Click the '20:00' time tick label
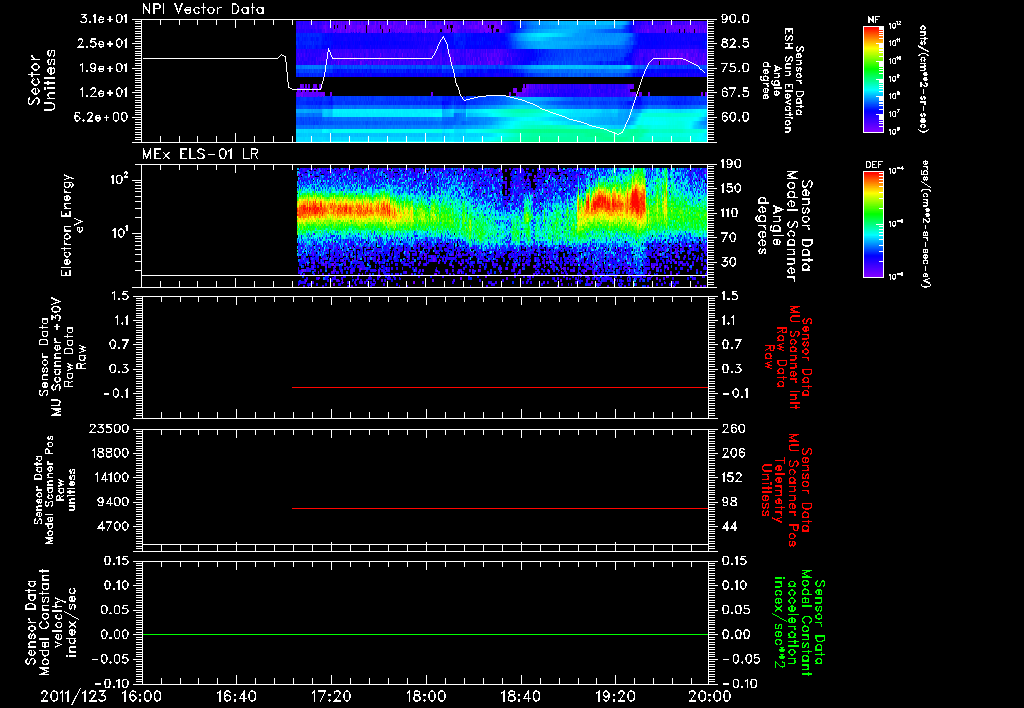Screen dimensions: 1024x708 coord(710,696)
